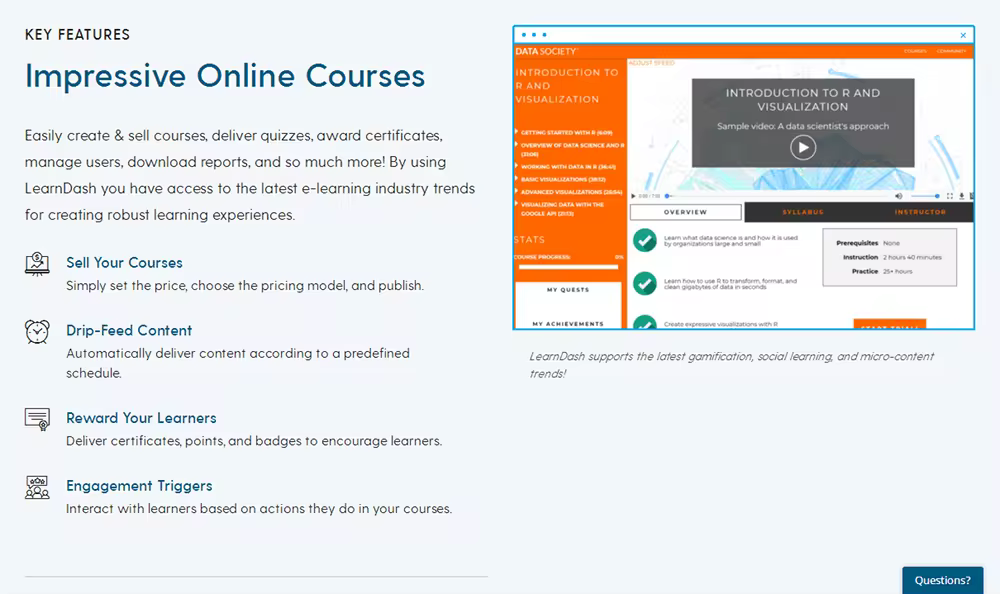
Task: Click the Drip-Feed Content alarm clock icon
Action: pos(37,332)
